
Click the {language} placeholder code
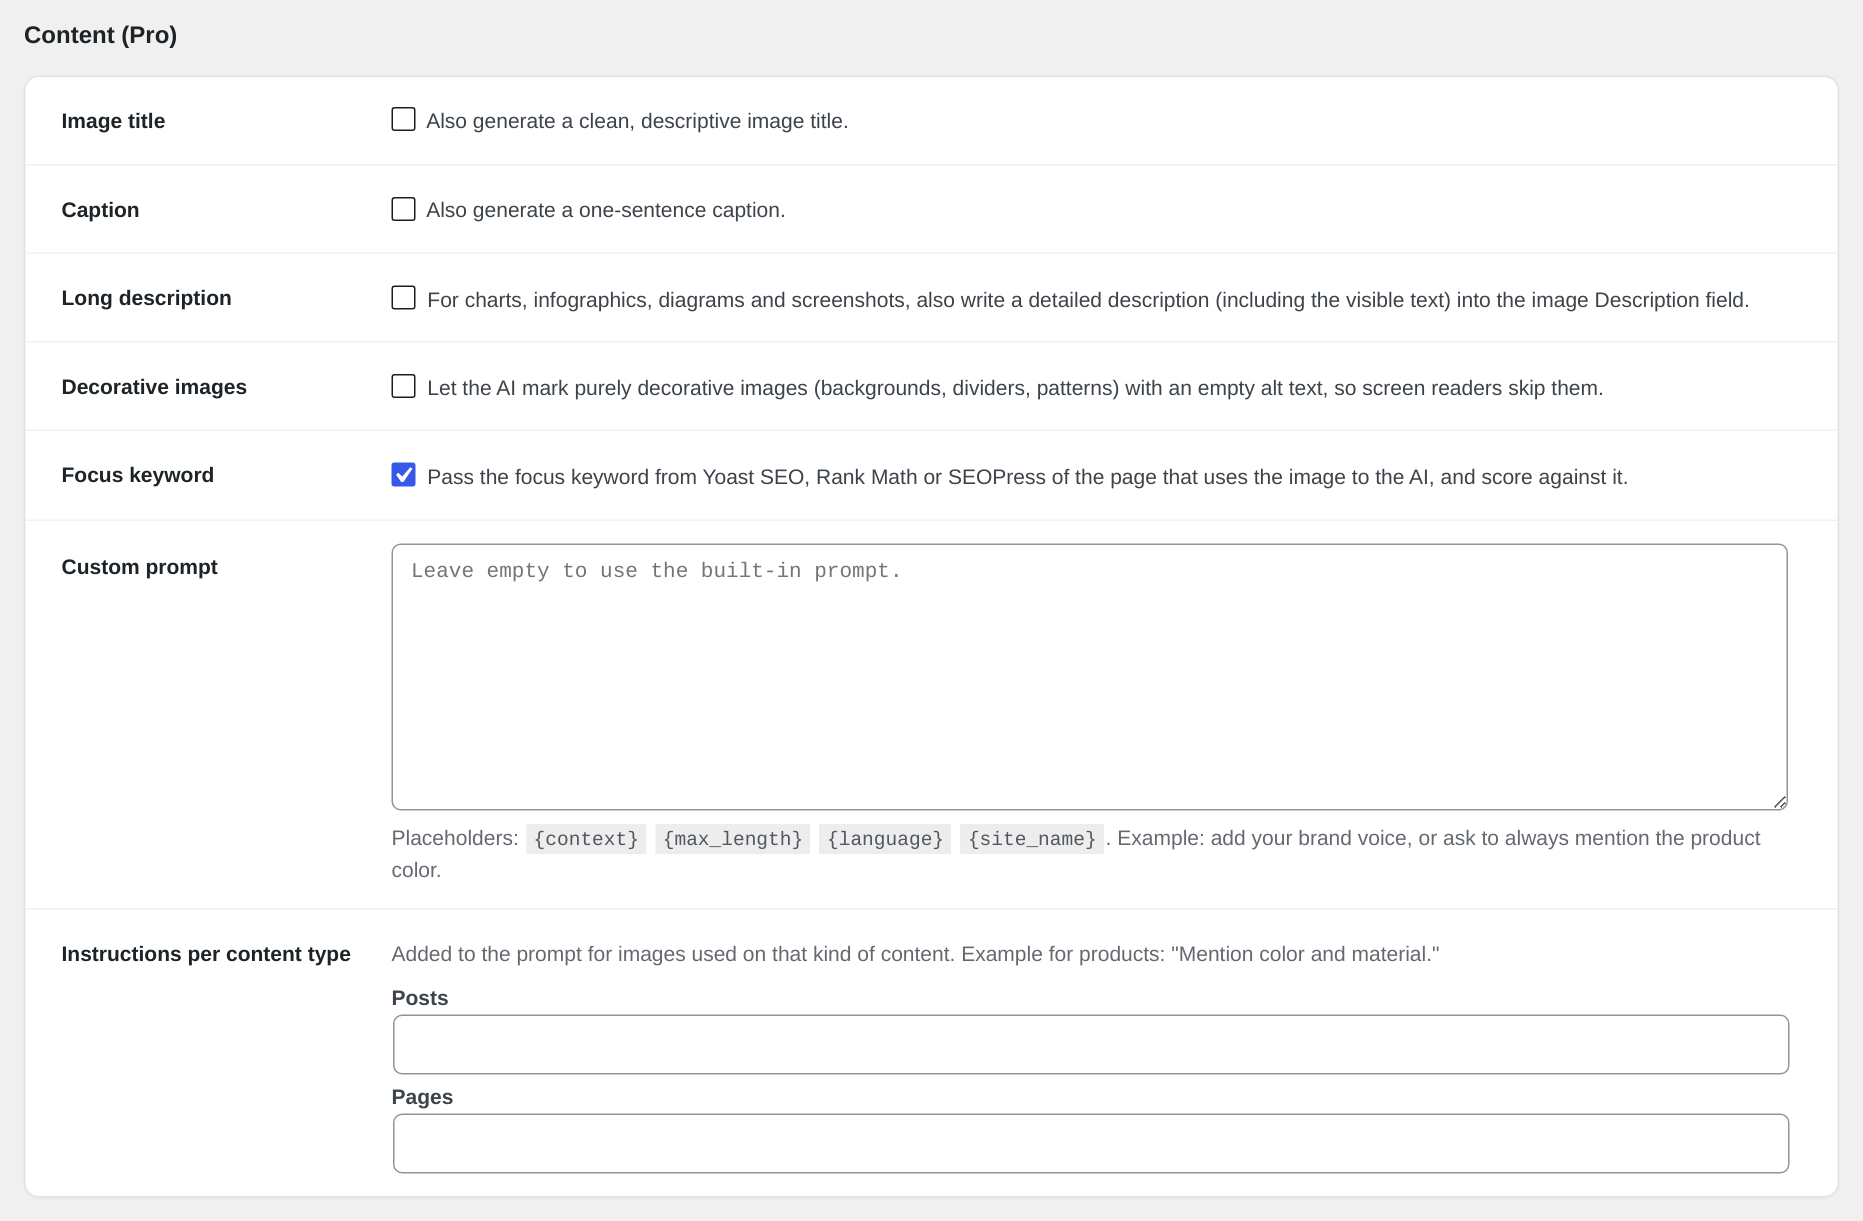[885, 839]
